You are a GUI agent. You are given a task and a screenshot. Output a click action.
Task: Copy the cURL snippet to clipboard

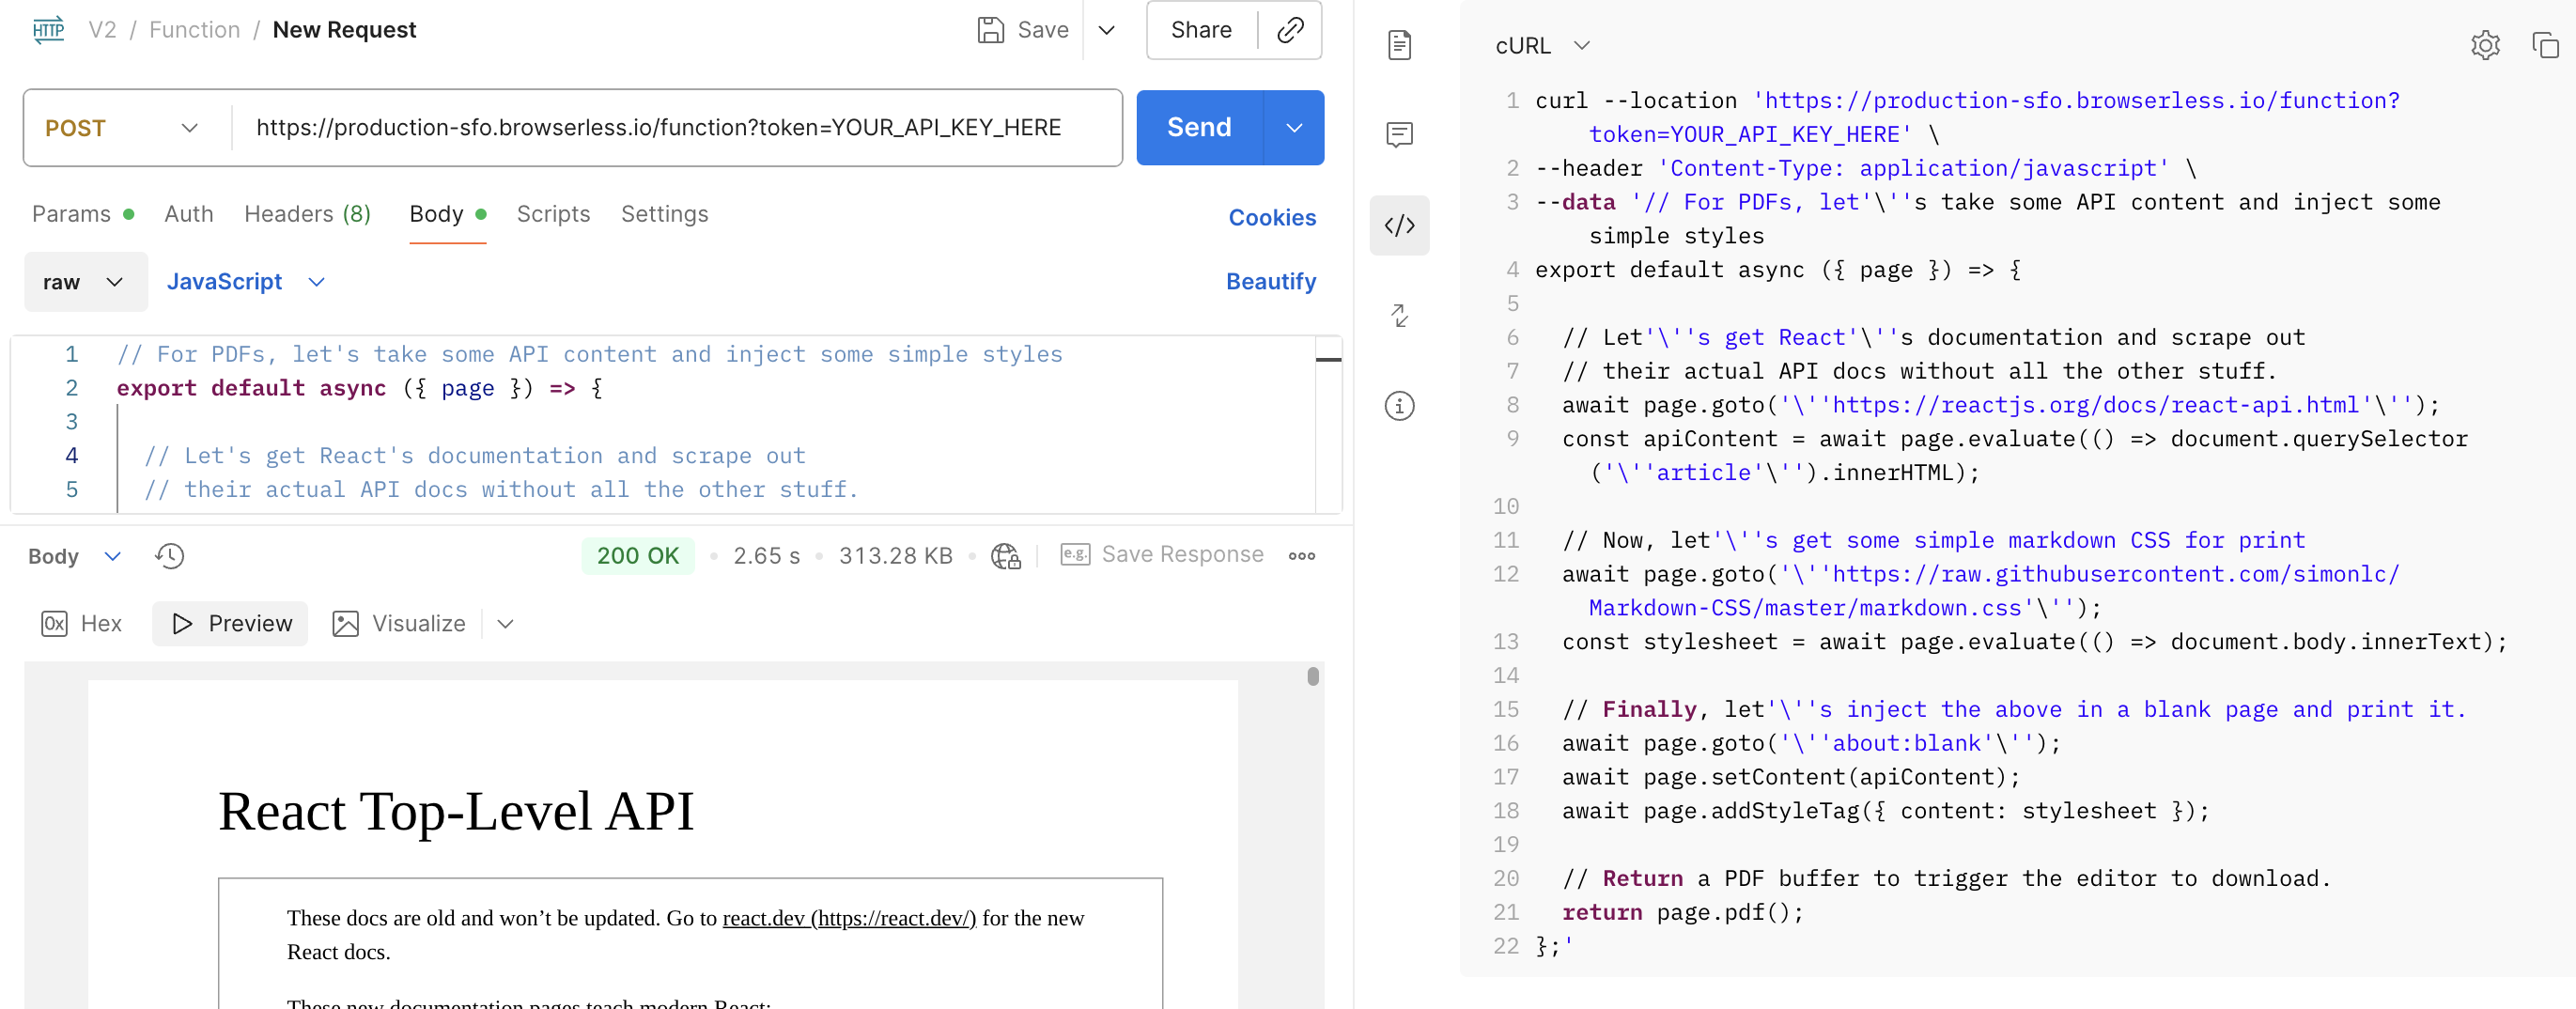[2544, 45]
